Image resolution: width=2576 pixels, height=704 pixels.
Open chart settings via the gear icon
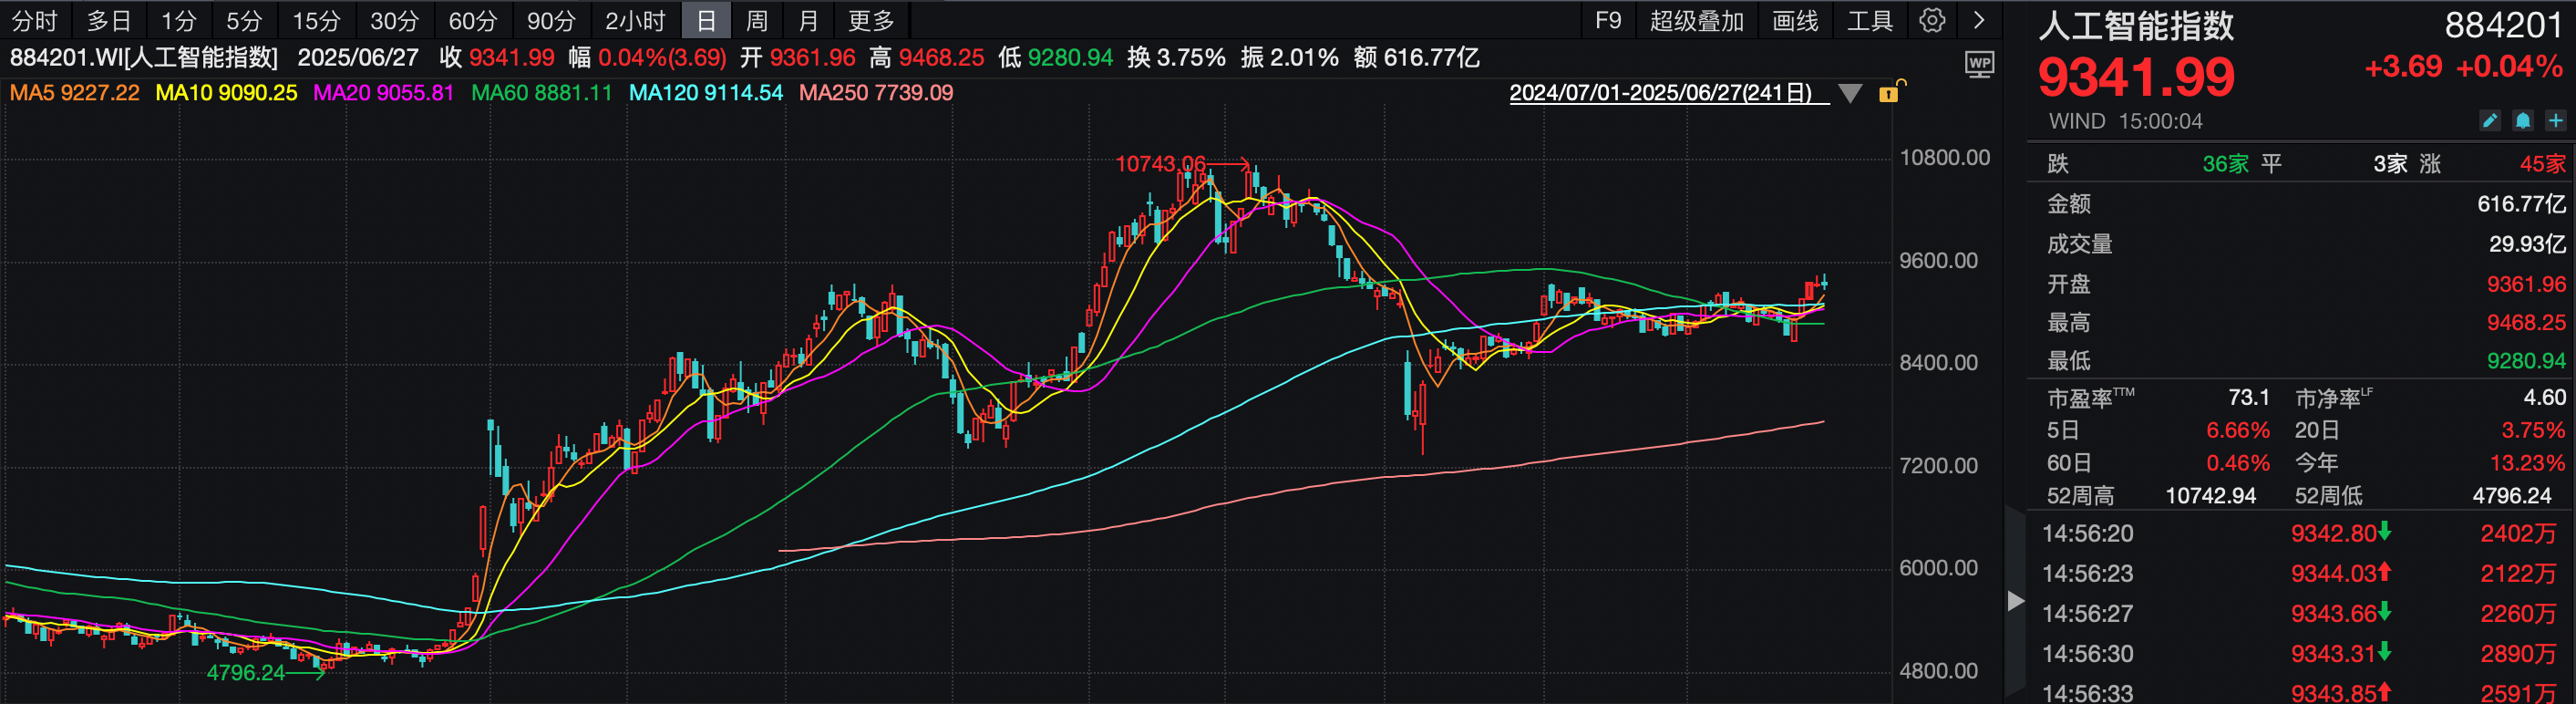[1932, 20]
